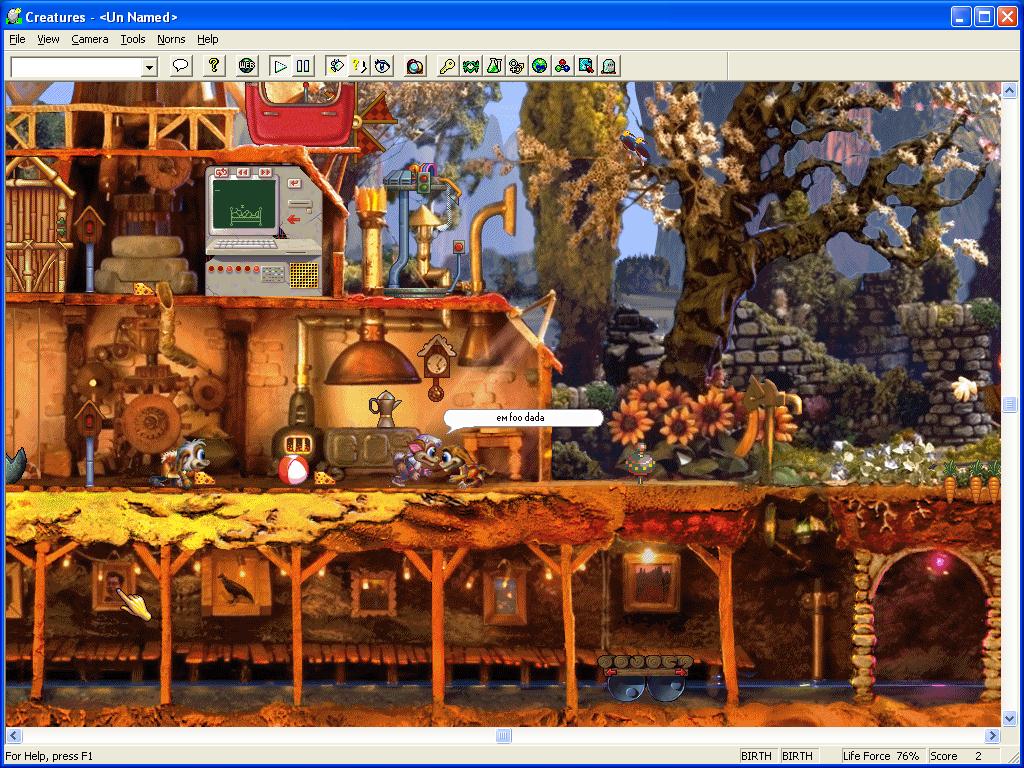This screenshot has height=768, width=1024.
Task: Open the Earth globe icon in toolbar
Action: tap(539, 66)
